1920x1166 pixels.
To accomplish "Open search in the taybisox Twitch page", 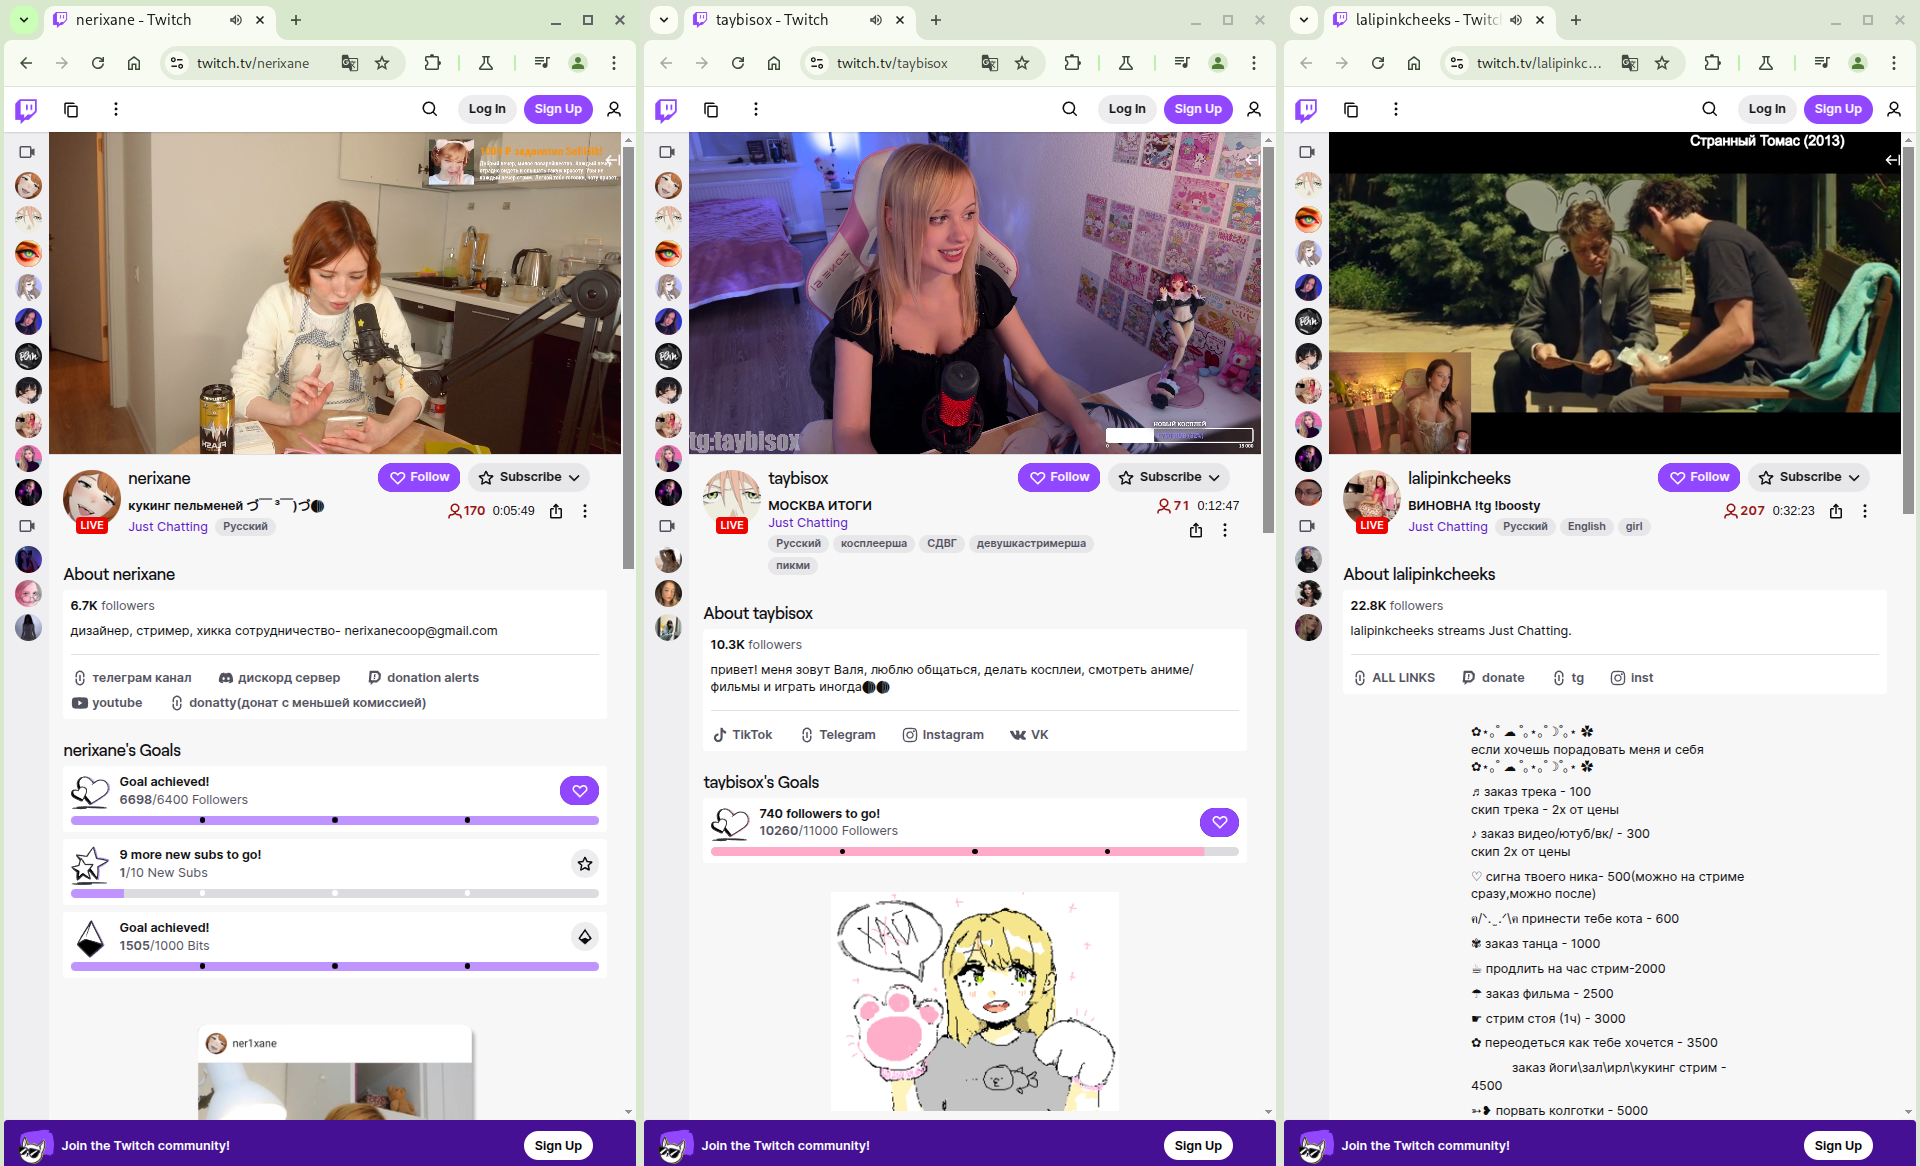I will click(x=1069, y=109).
